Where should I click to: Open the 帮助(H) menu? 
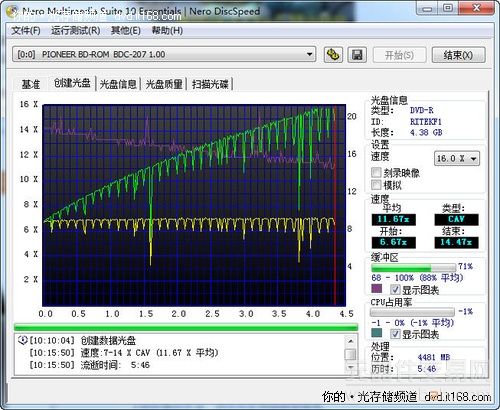coord(167,31)
